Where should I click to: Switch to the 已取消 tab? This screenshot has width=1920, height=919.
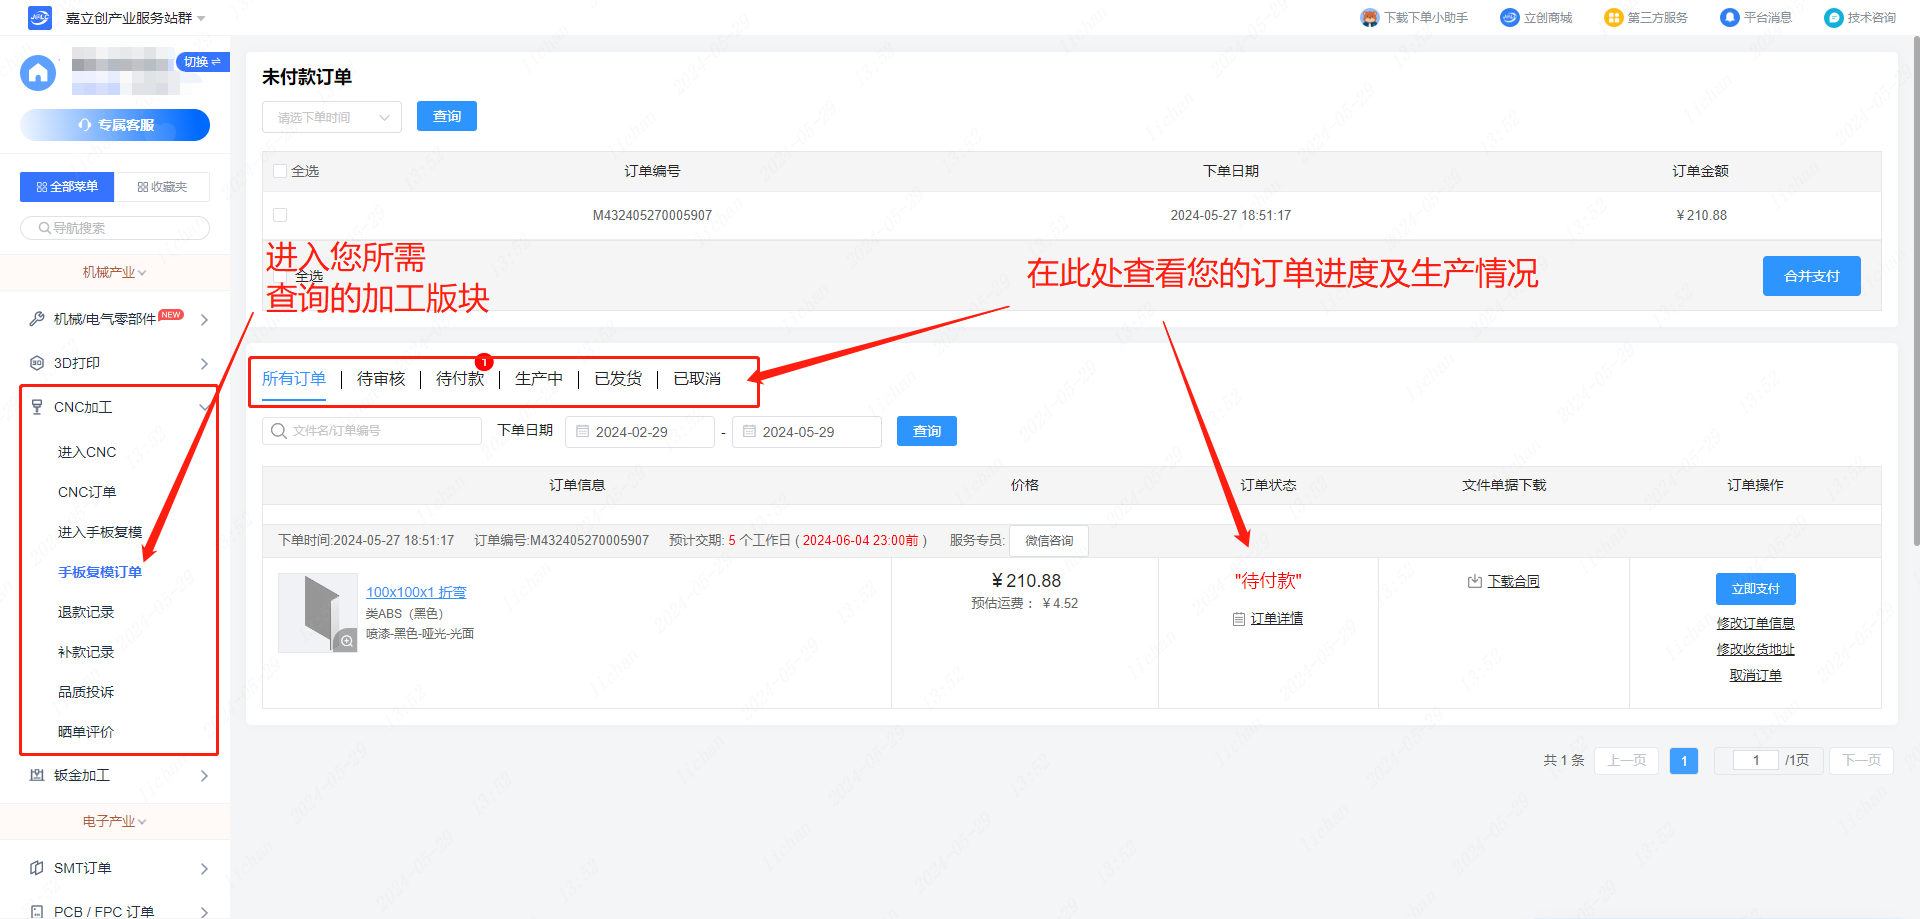click(x=697, y=379)
